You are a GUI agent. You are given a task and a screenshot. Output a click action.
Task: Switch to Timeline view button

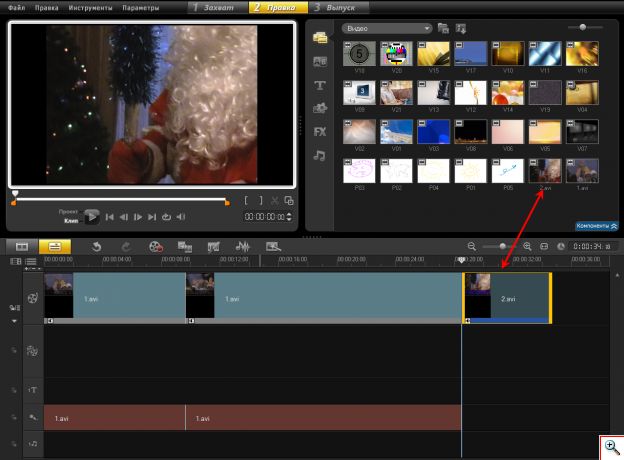tap(55, 247)
